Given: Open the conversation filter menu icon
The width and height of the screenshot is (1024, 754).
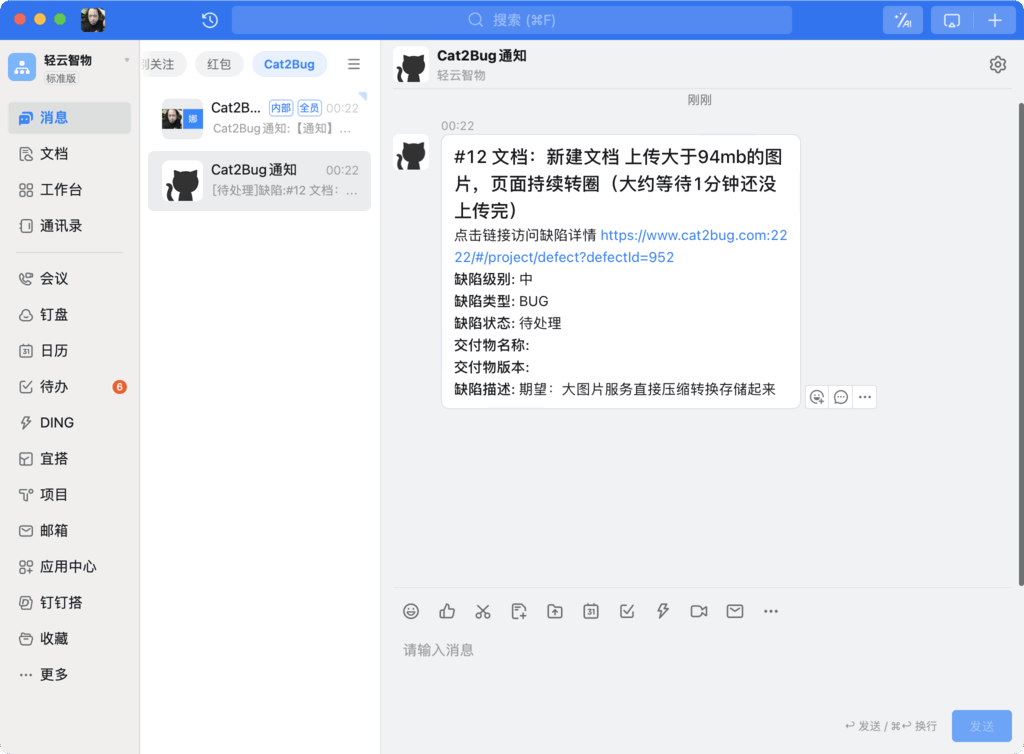Looking at the screenshot, I should click(x=354, y=64).
